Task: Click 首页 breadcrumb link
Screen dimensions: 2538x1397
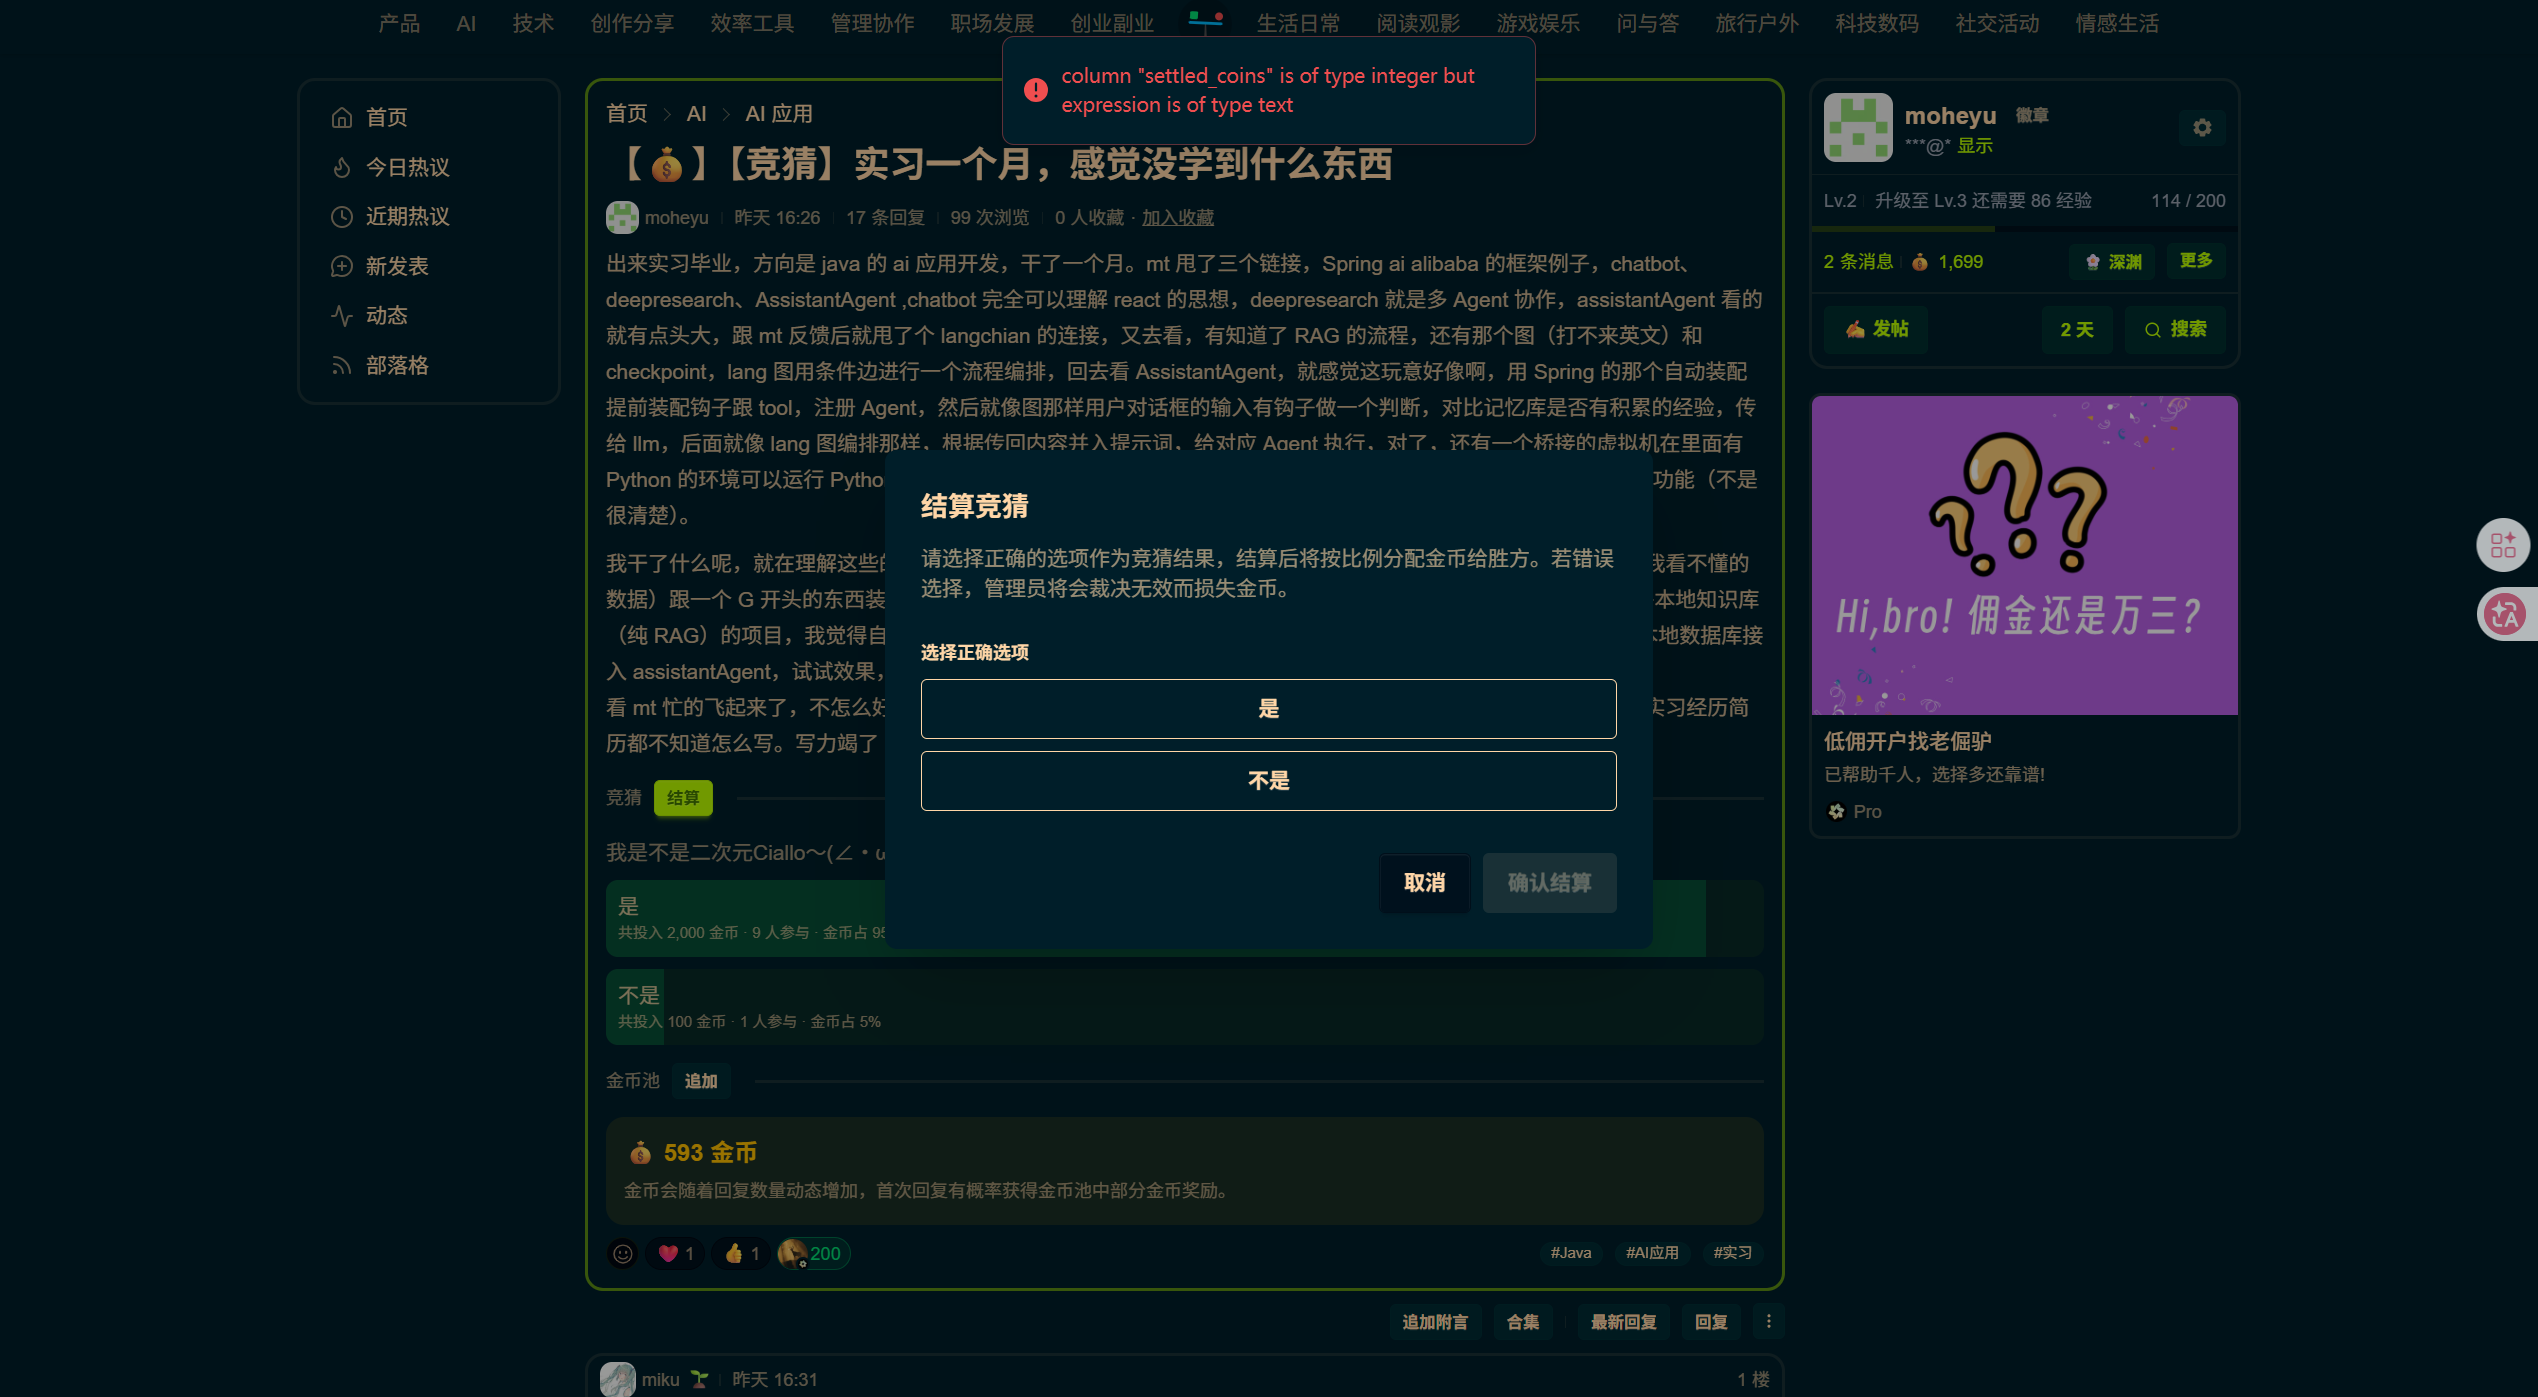Action: 627,114
